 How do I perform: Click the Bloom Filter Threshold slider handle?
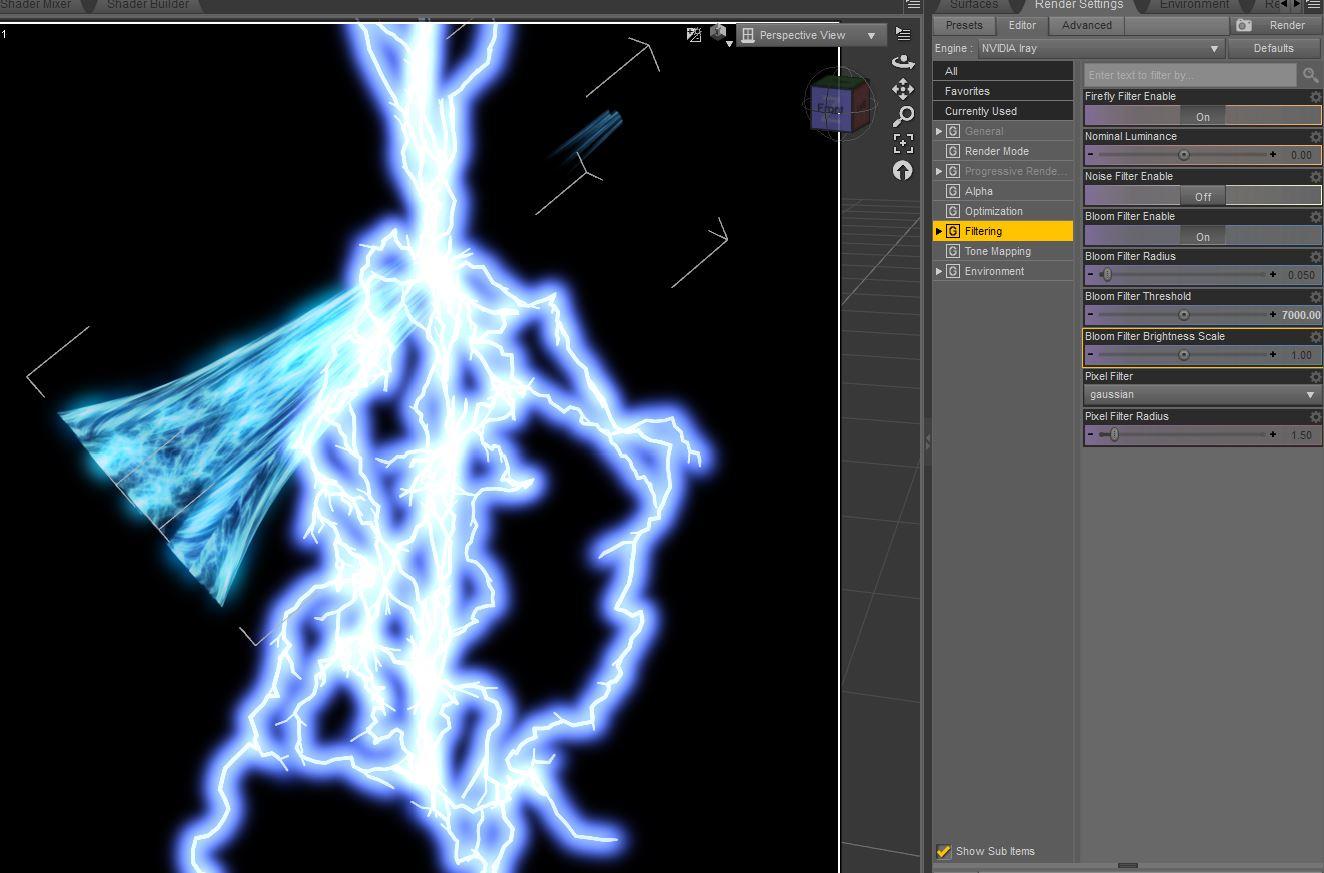coord(1184,315)
